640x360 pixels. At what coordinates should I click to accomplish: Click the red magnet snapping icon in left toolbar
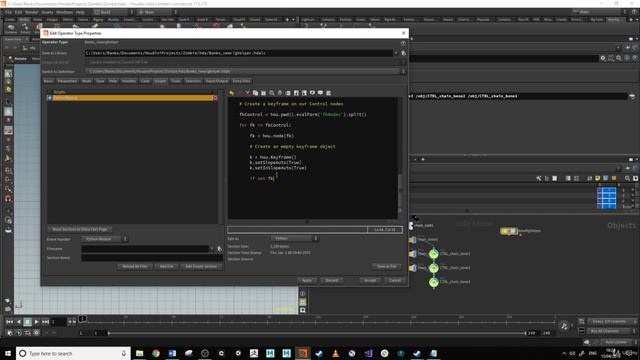(8, 199)
